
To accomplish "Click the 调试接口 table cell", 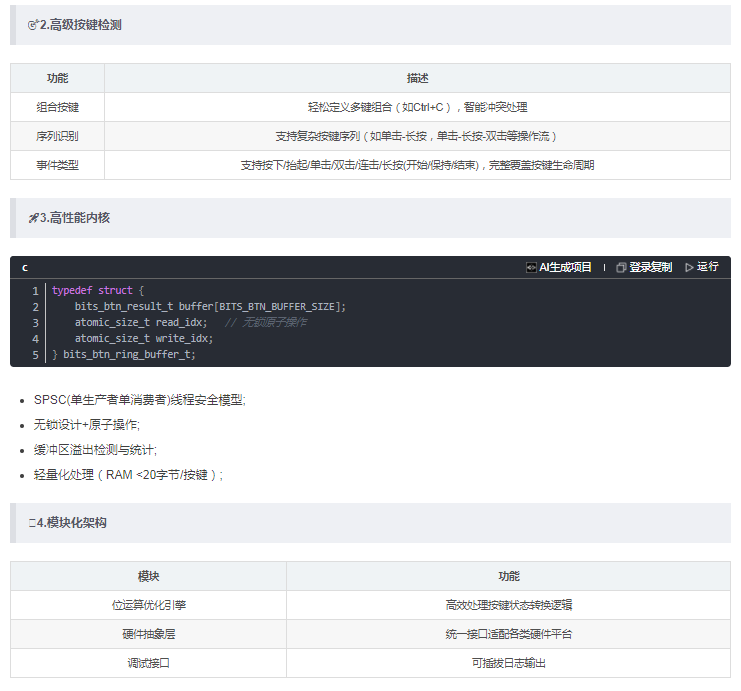I will [148, 663].
